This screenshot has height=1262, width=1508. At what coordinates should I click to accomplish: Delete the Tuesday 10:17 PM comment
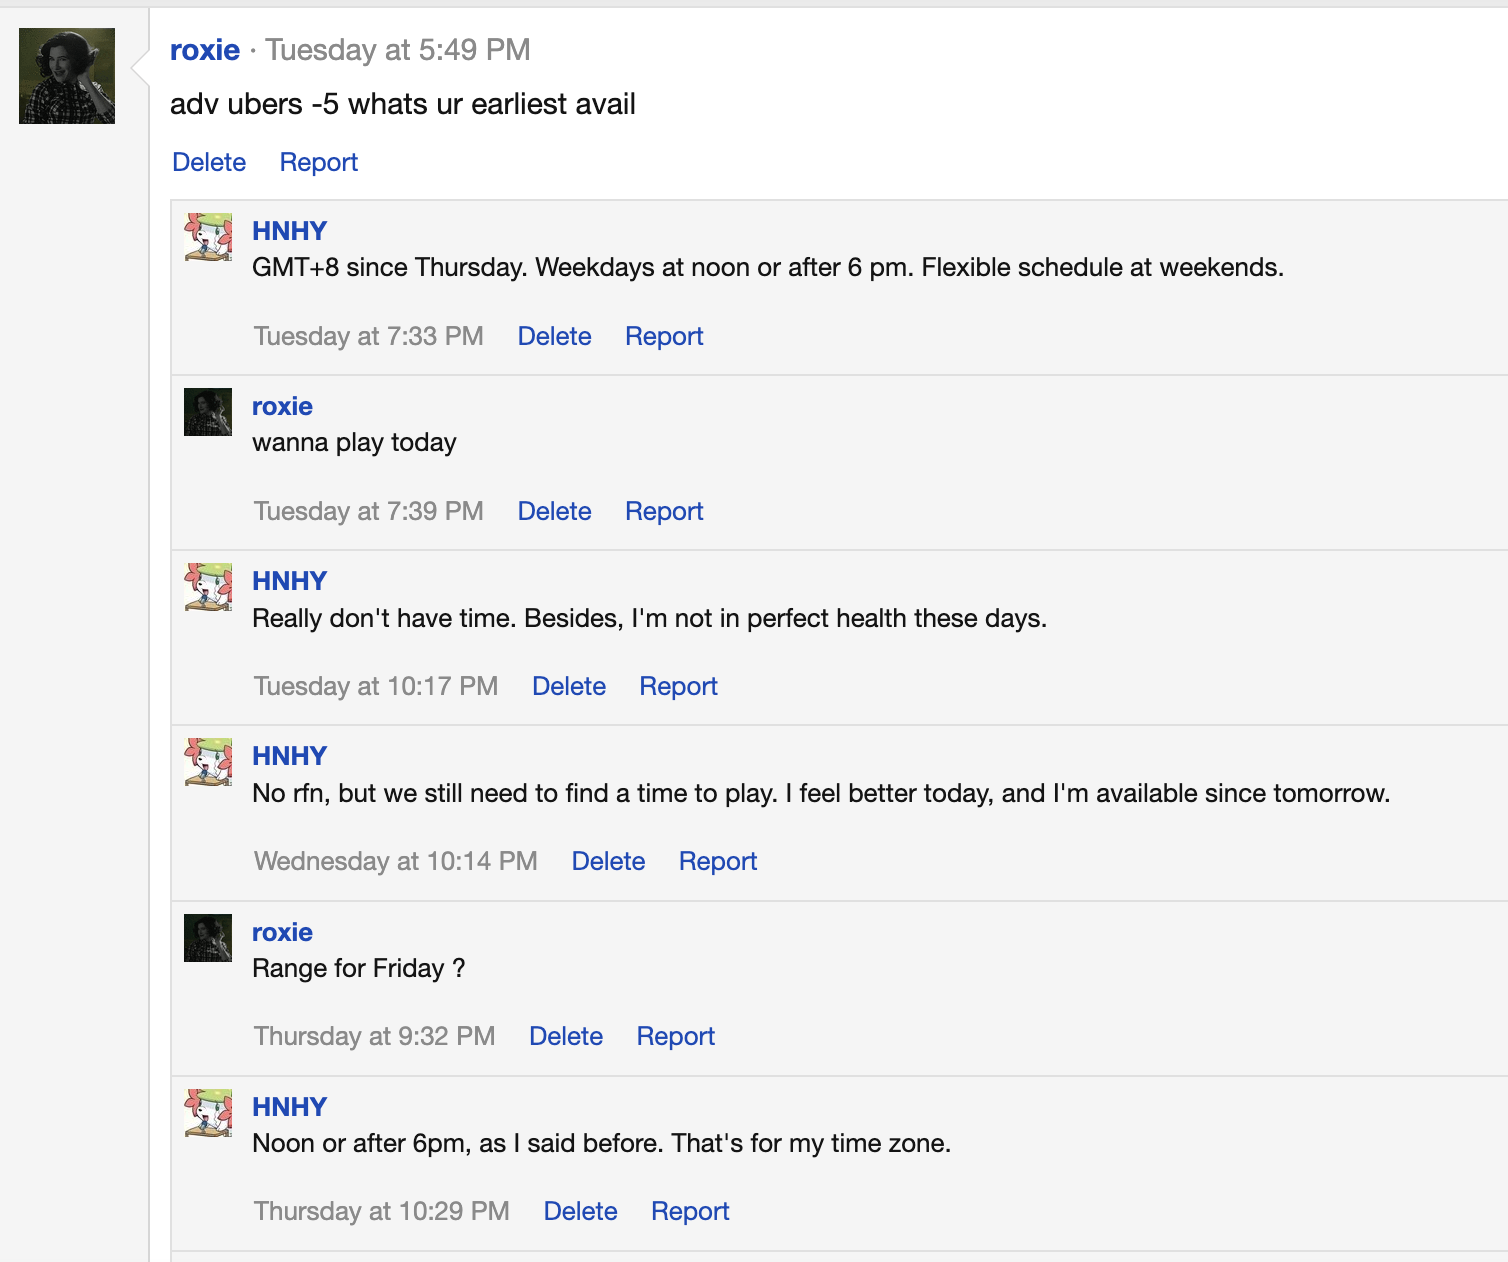(x=568, y=686)
